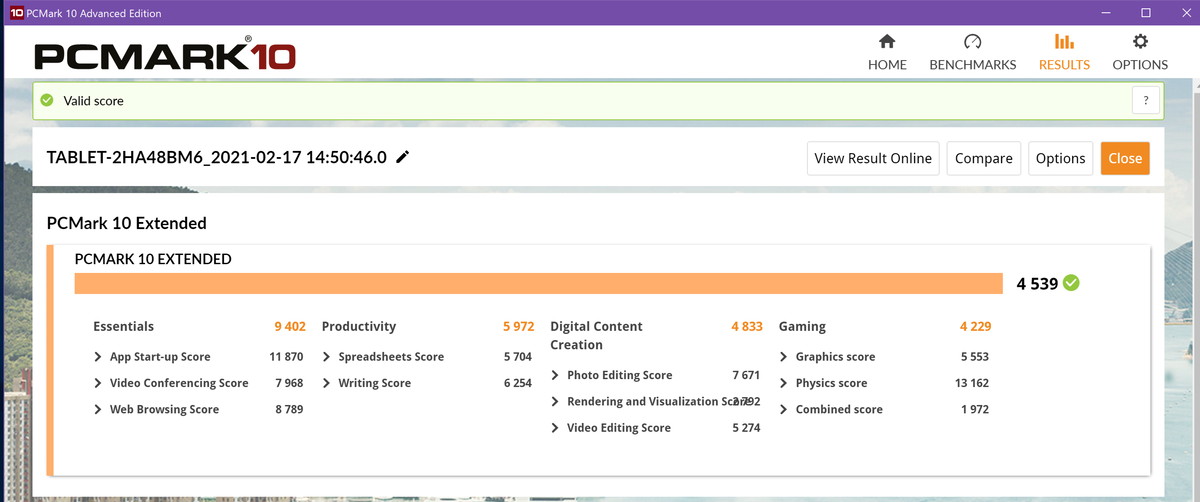
Task: Expand Rendering and Visualization Score row
Action: click(555, 401)
